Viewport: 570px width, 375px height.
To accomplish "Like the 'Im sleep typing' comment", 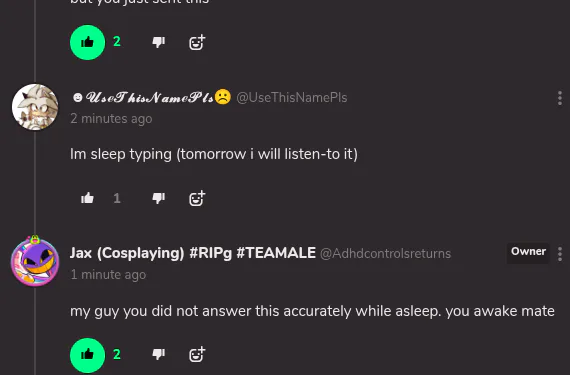I will [x=87, y=198].
